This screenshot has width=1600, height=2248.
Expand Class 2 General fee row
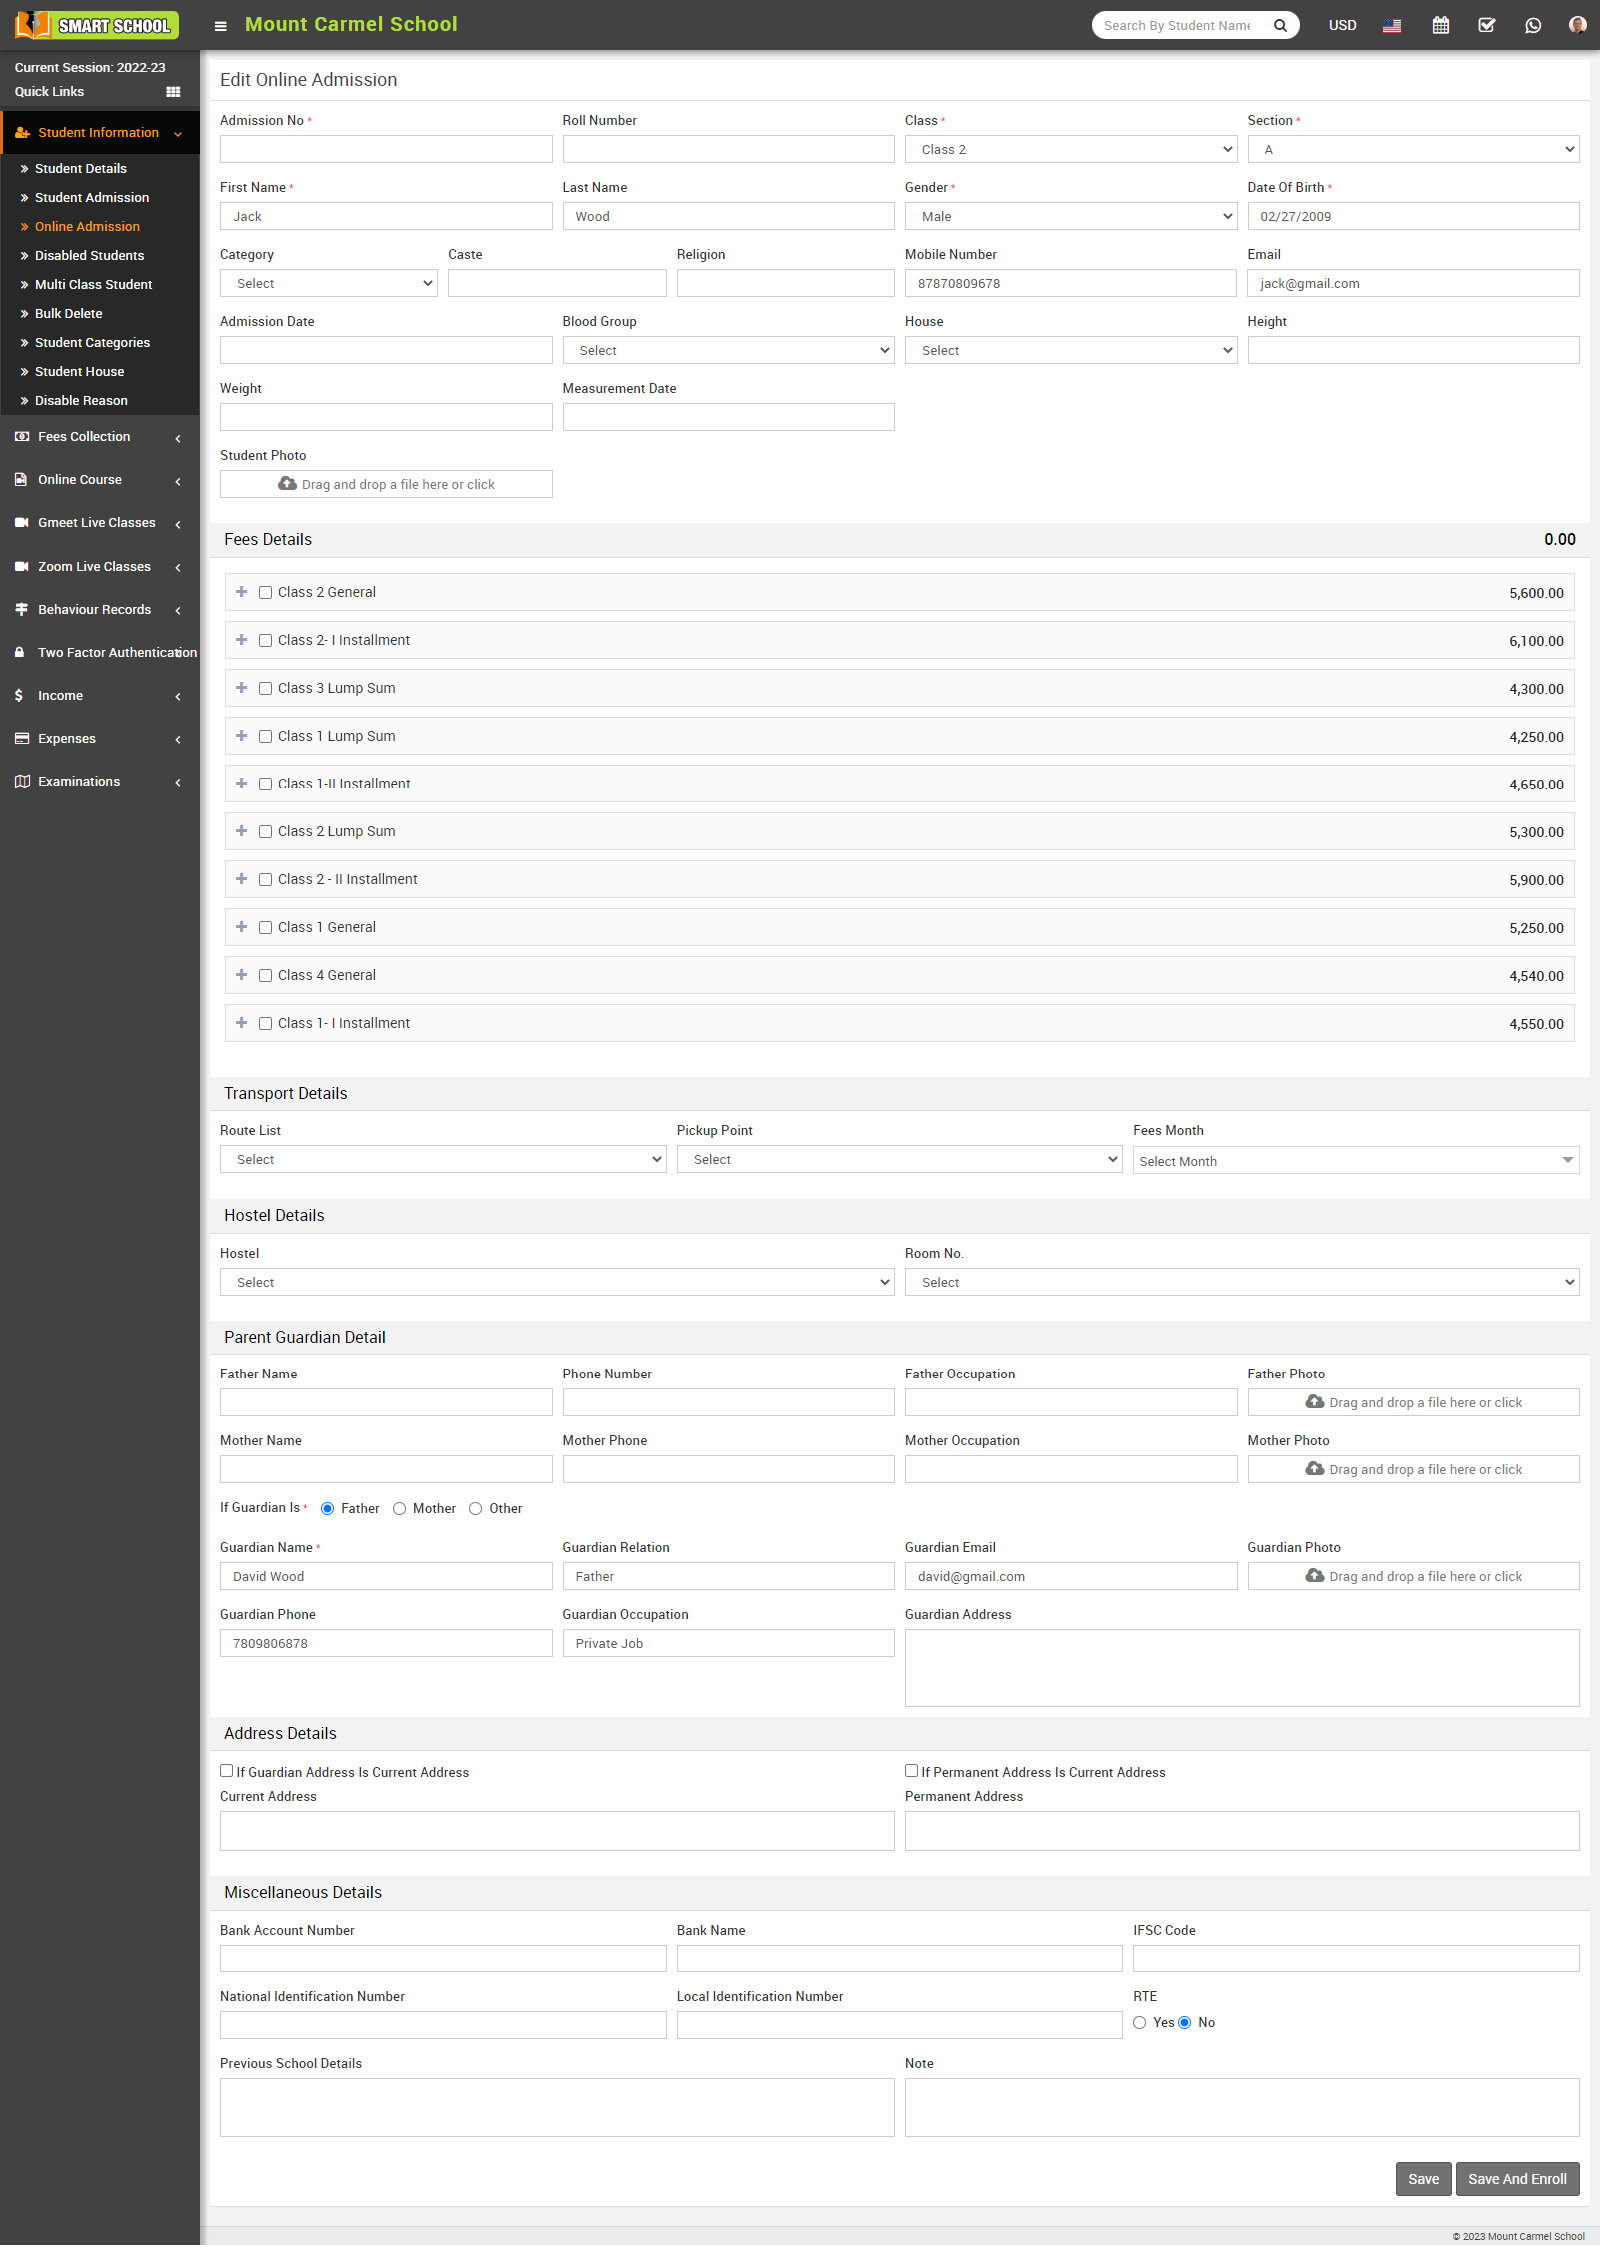pyautogui.click(x=241, y=592)
